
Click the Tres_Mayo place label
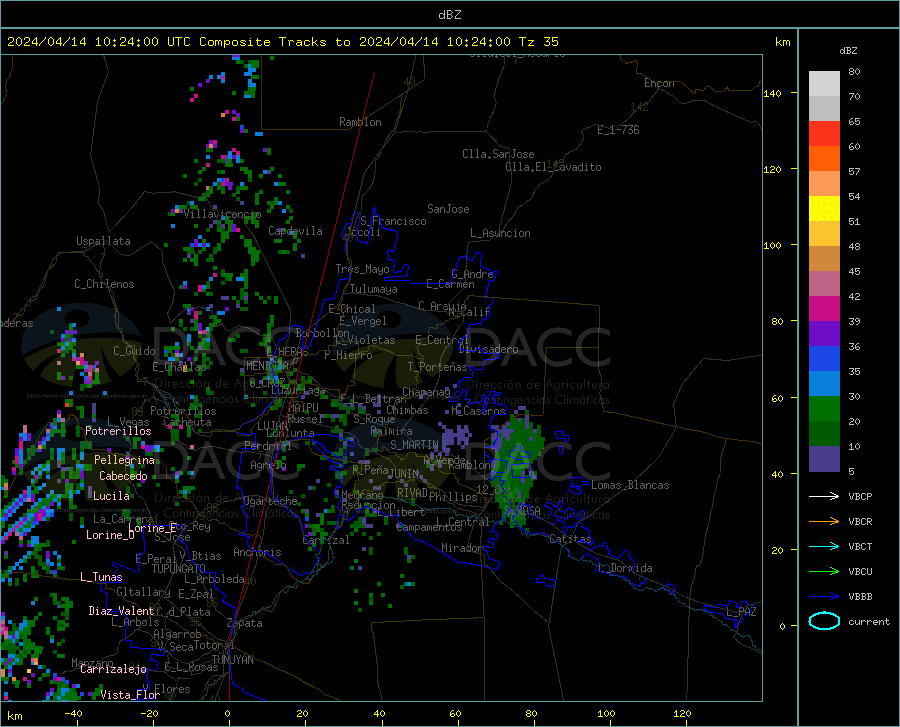coord(362,269)
